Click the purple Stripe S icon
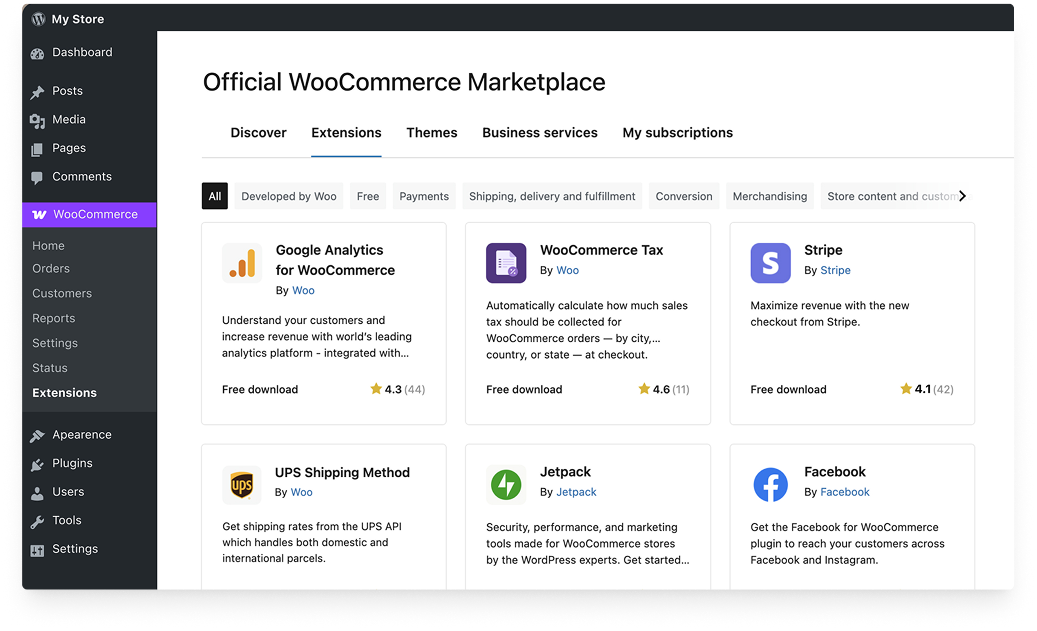Screen dimensions: 1037x631 (x=770, y=263)
